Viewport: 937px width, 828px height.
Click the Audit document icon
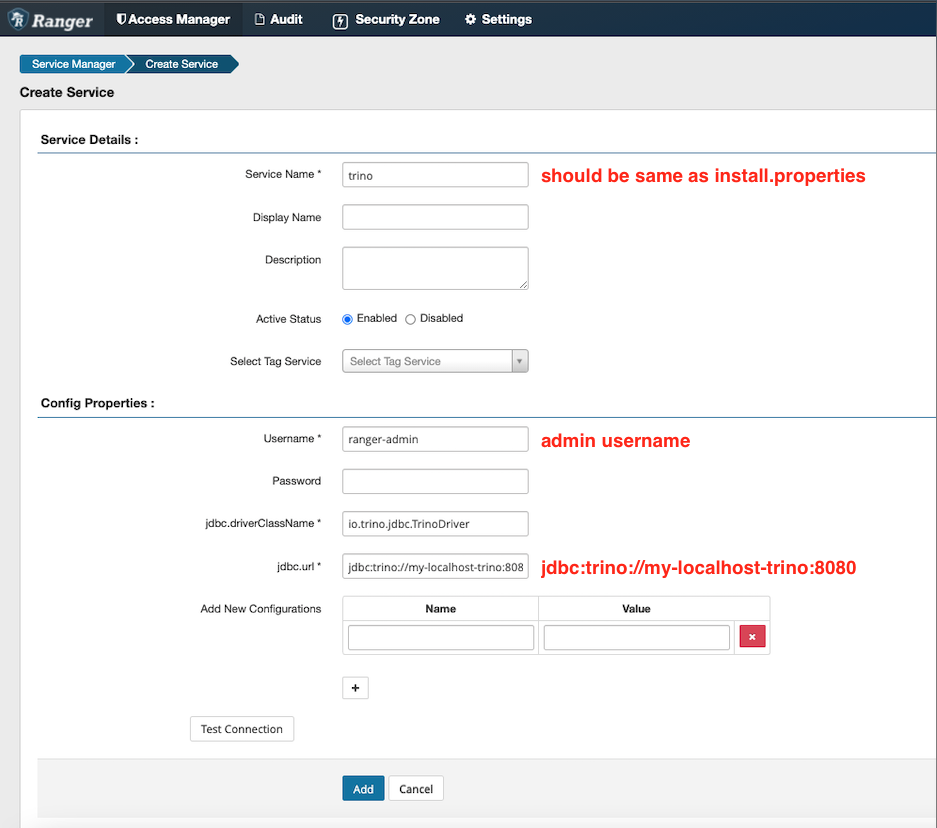tap(259, 20)
